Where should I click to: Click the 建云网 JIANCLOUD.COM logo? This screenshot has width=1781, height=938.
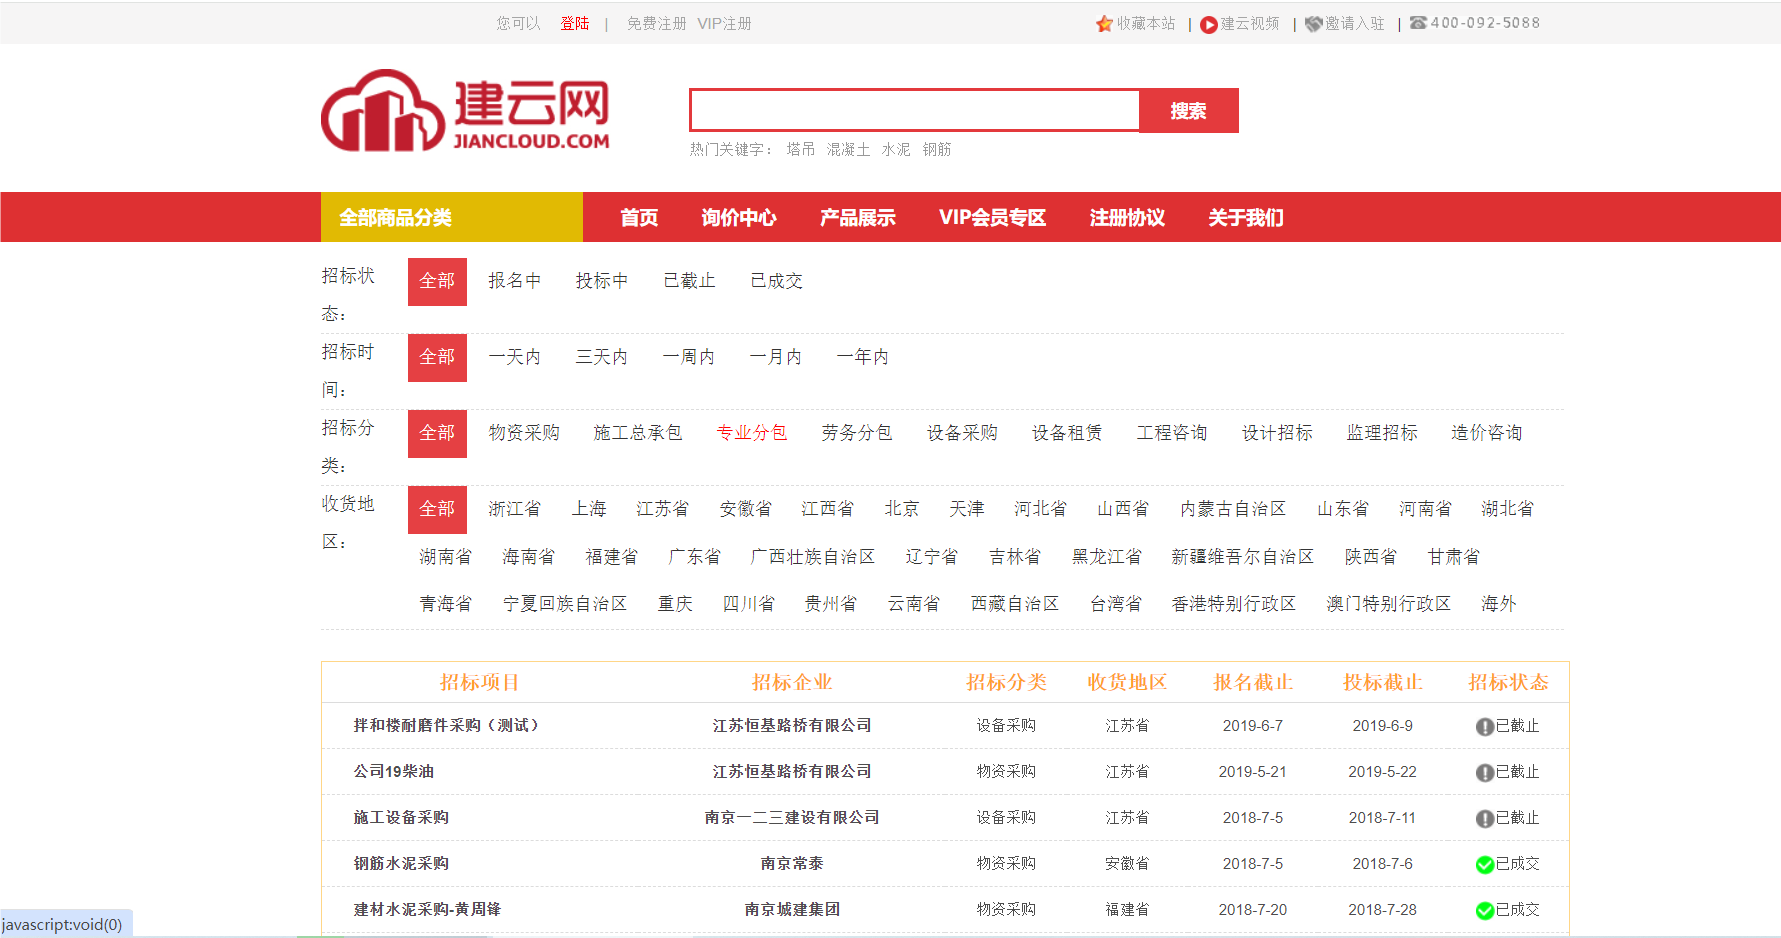(x=465, y=110)
